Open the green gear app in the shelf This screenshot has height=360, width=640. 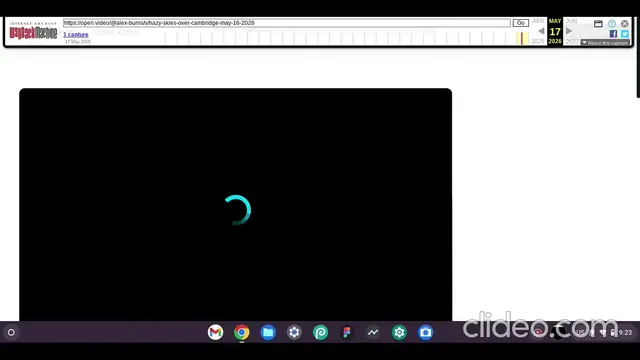399,332
